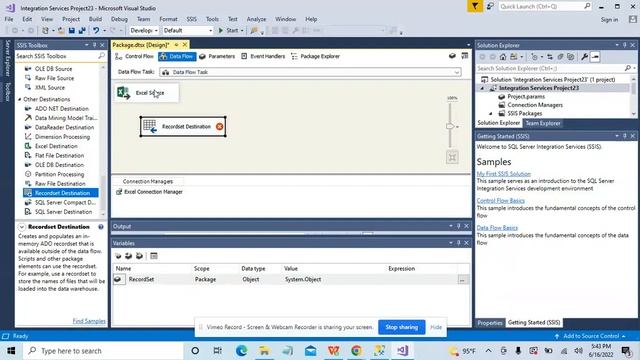Collapse Integration Services Project23 node
Viewport: 640px width, 360px height.
[x=482, y=88]
